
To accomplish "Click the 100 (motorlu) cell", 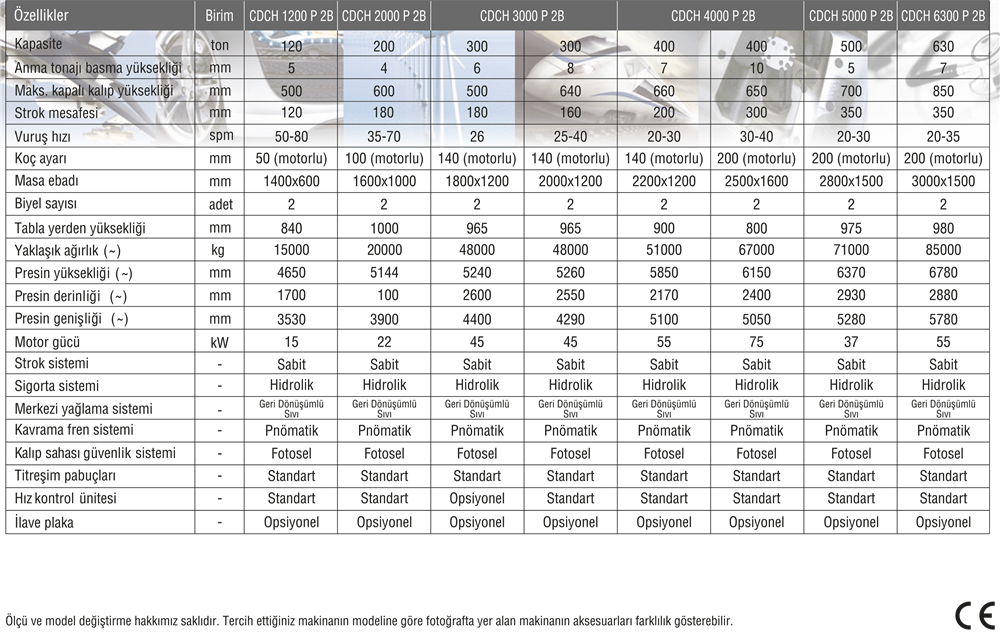I will coord(384,158).
